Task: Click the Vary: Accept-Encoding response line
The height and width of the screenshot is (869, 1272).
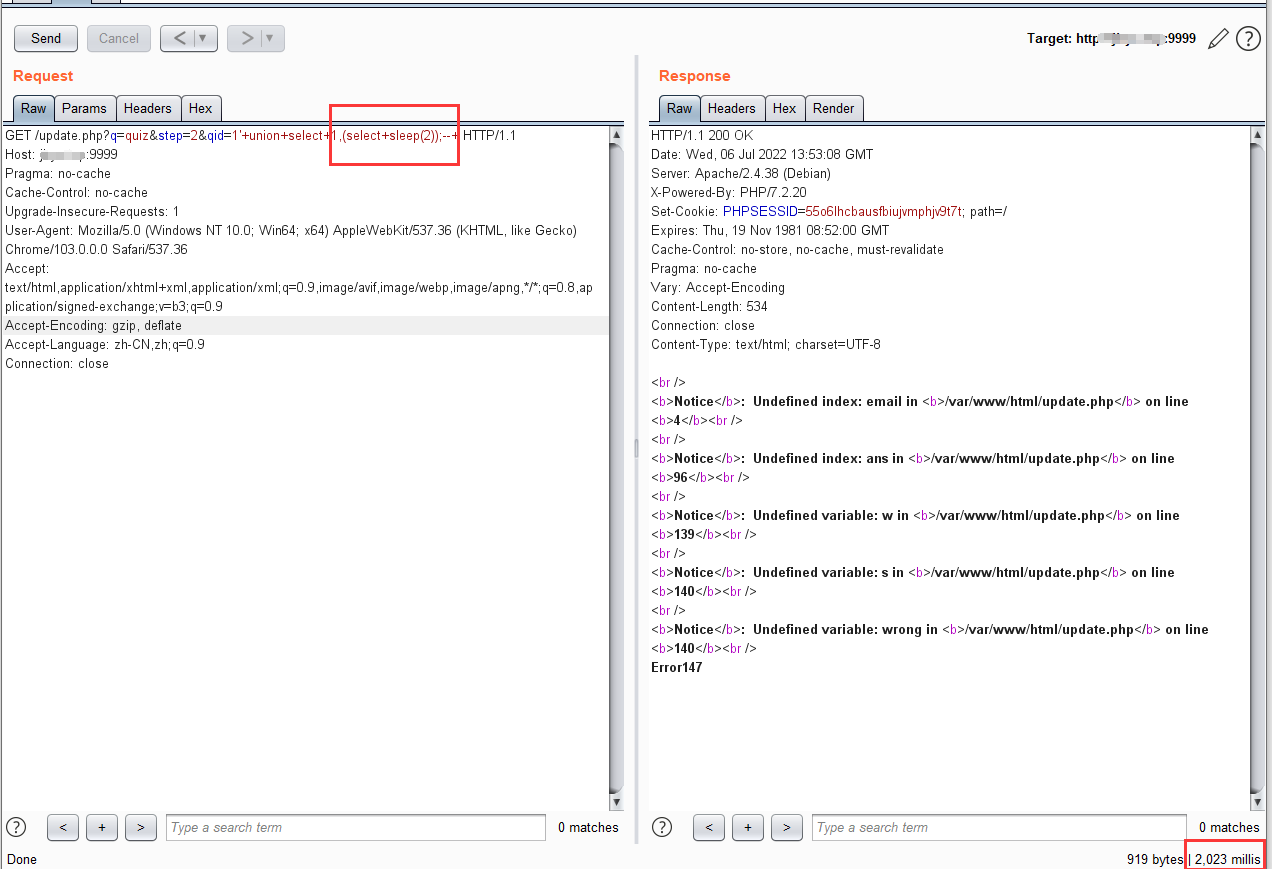Action: (718, 288)
